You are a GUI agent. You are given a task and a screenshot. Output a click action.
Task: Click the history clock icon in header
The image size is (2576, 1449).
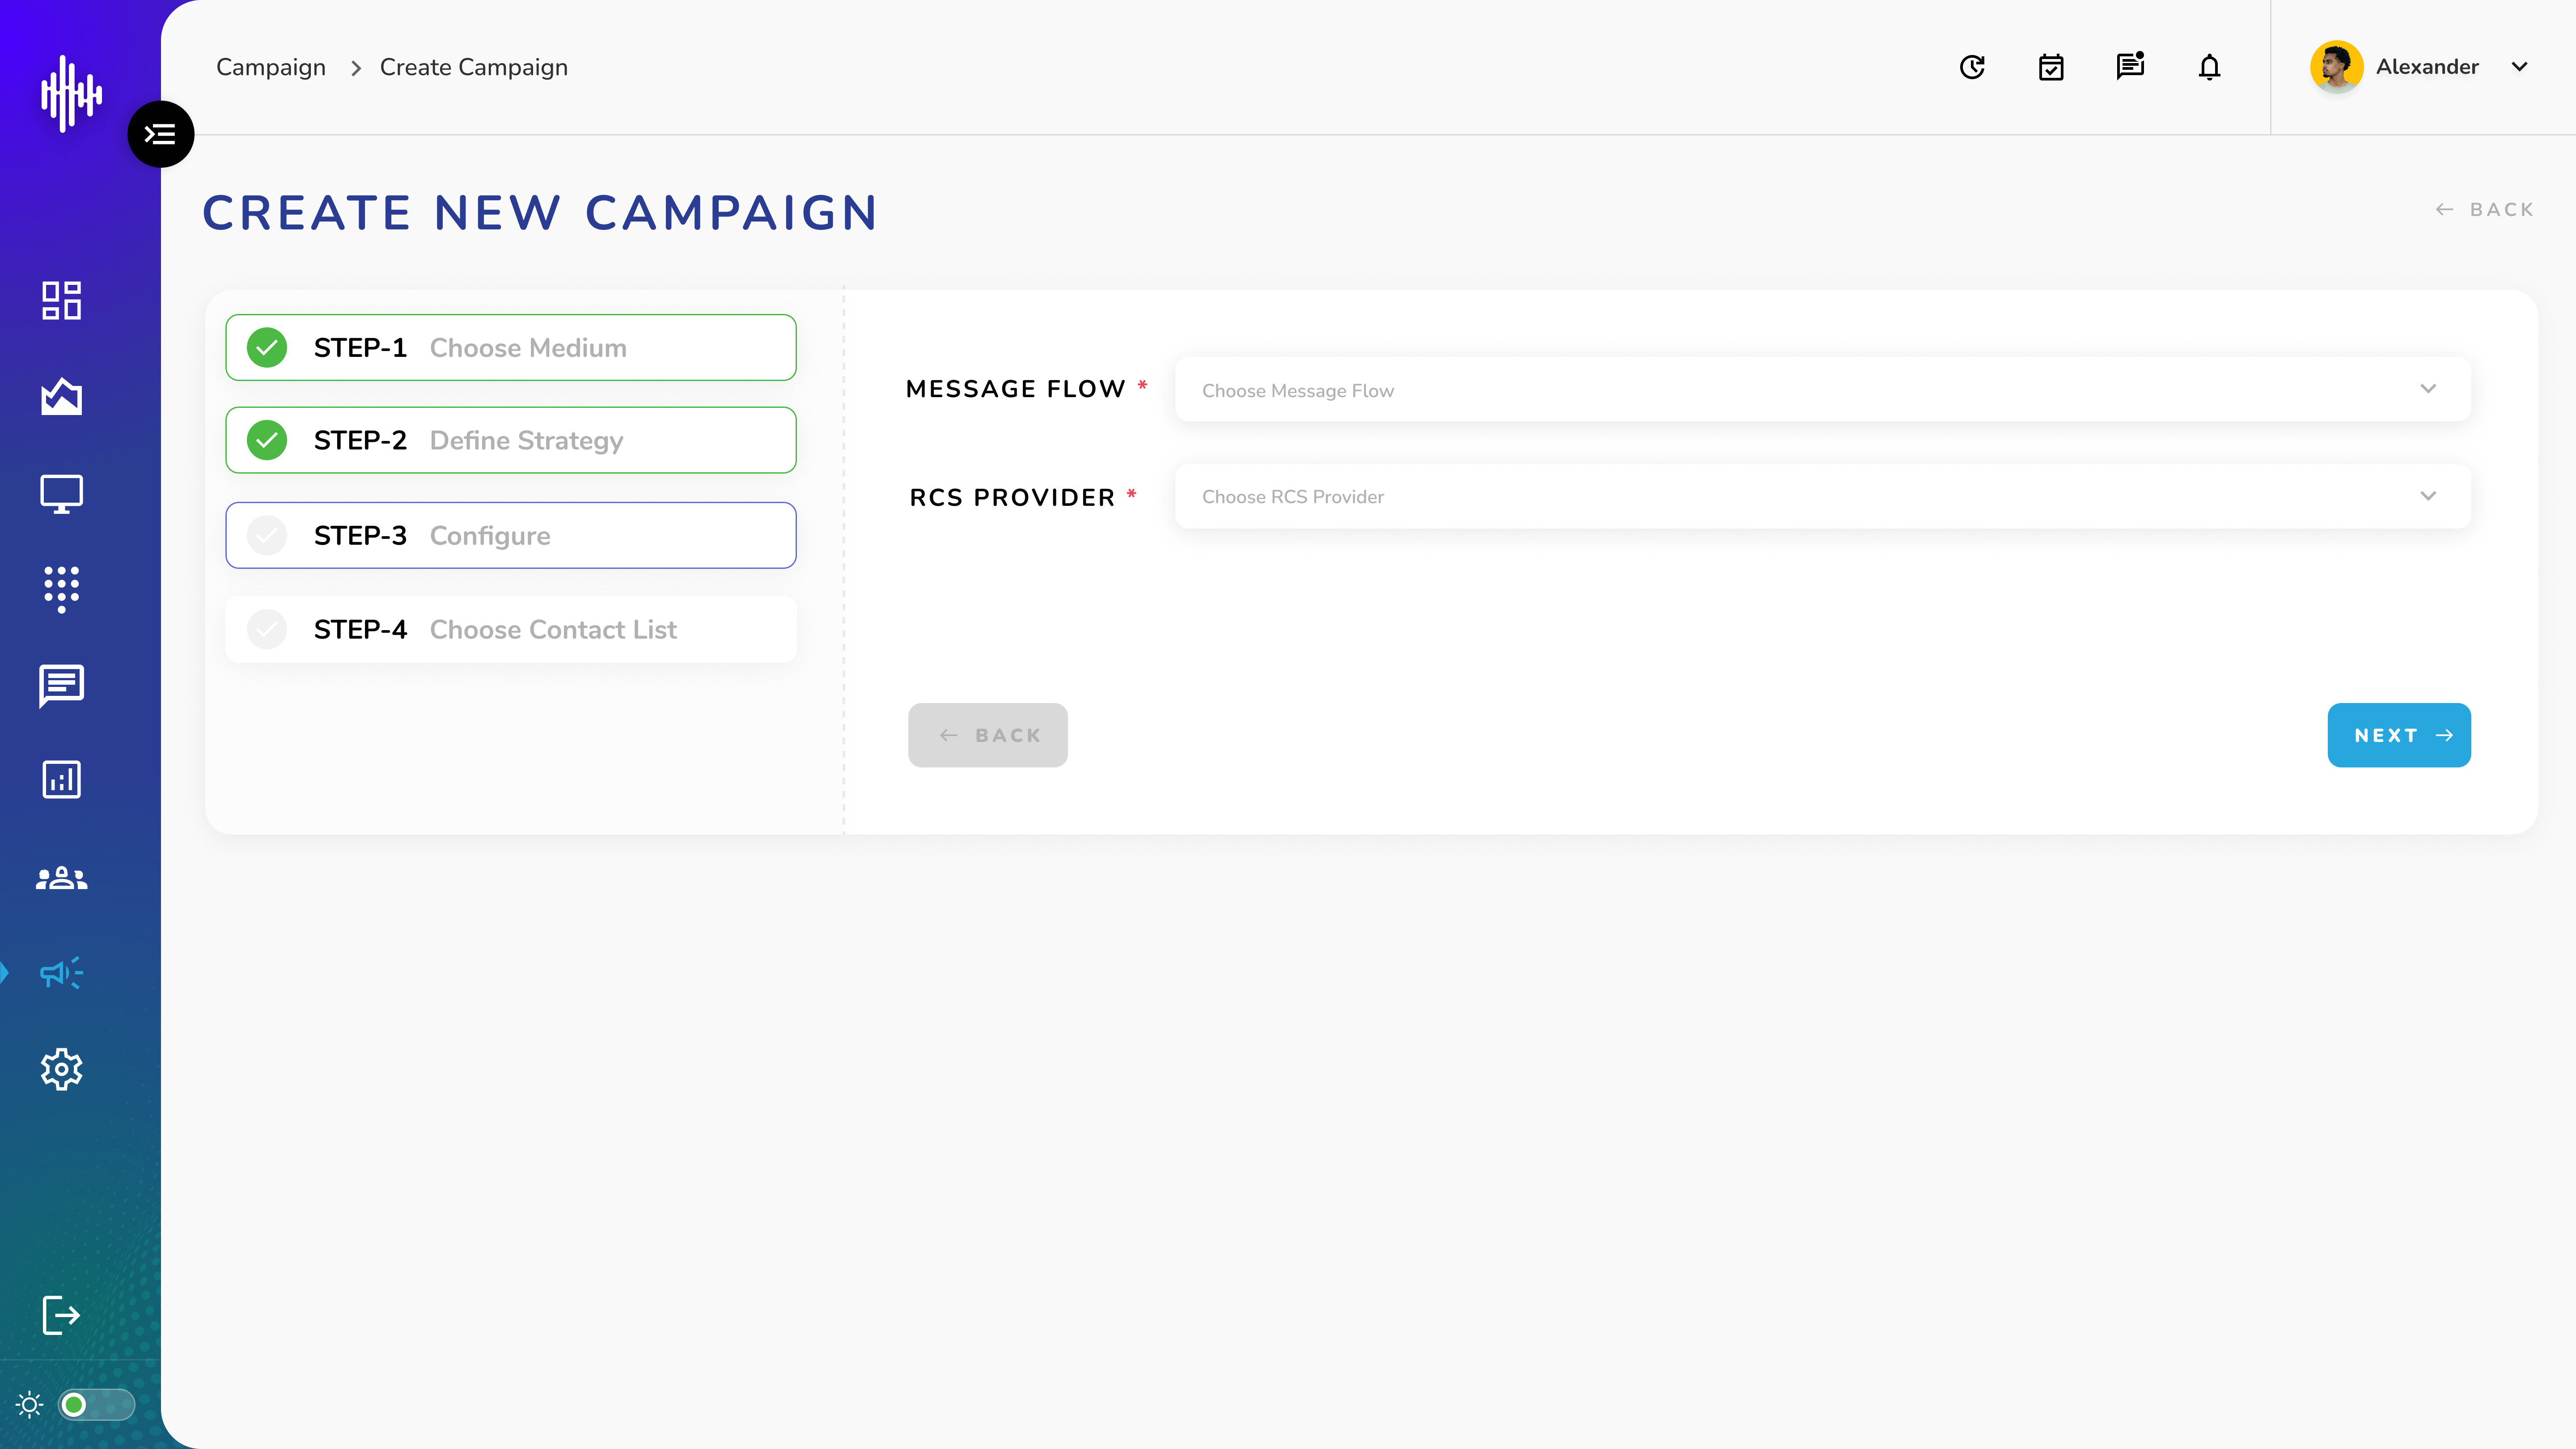point(1972,67)
